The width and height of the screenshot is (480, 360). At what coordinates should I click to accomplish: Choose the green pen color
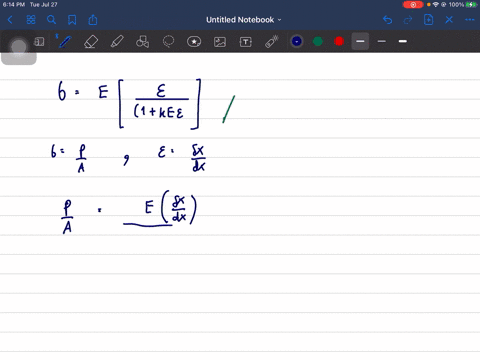pos(318,41)
